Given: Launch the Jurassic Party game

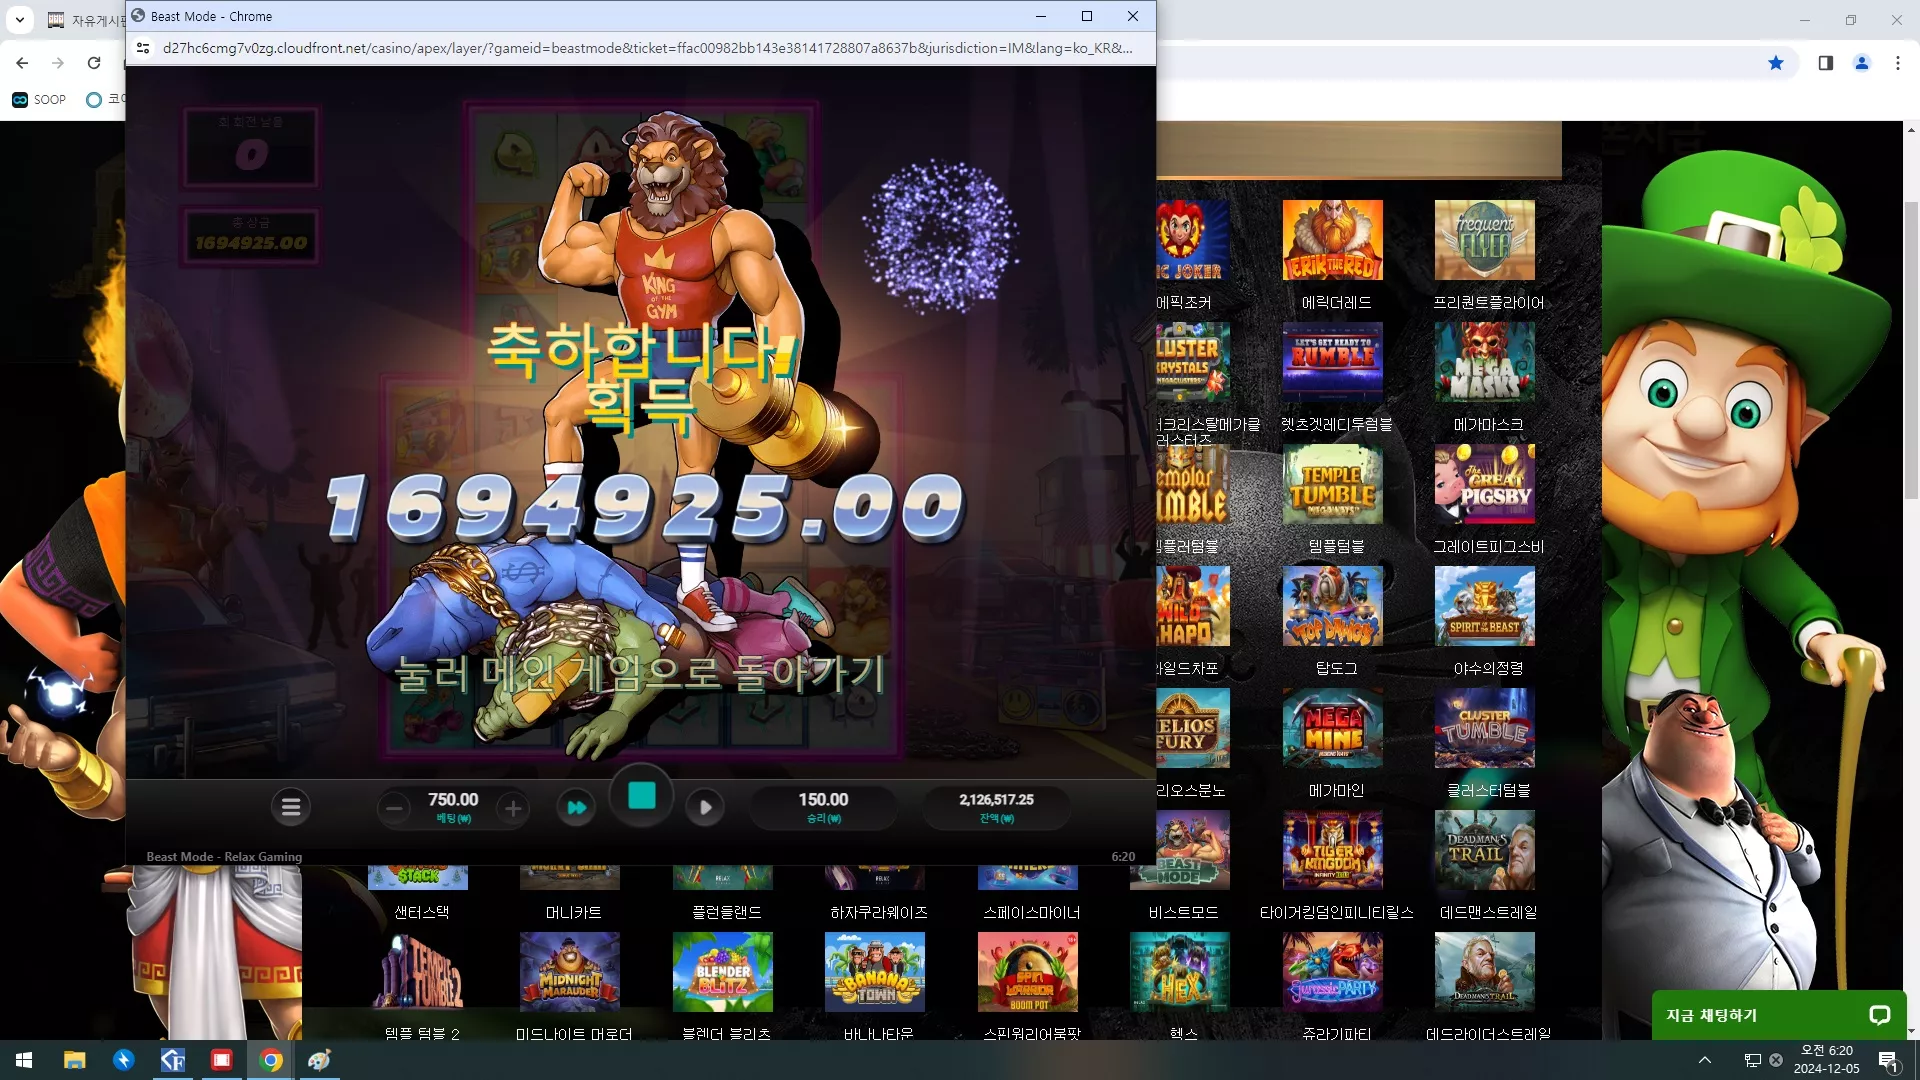Looking at the screenshot, I should [x=1333, y=972].
